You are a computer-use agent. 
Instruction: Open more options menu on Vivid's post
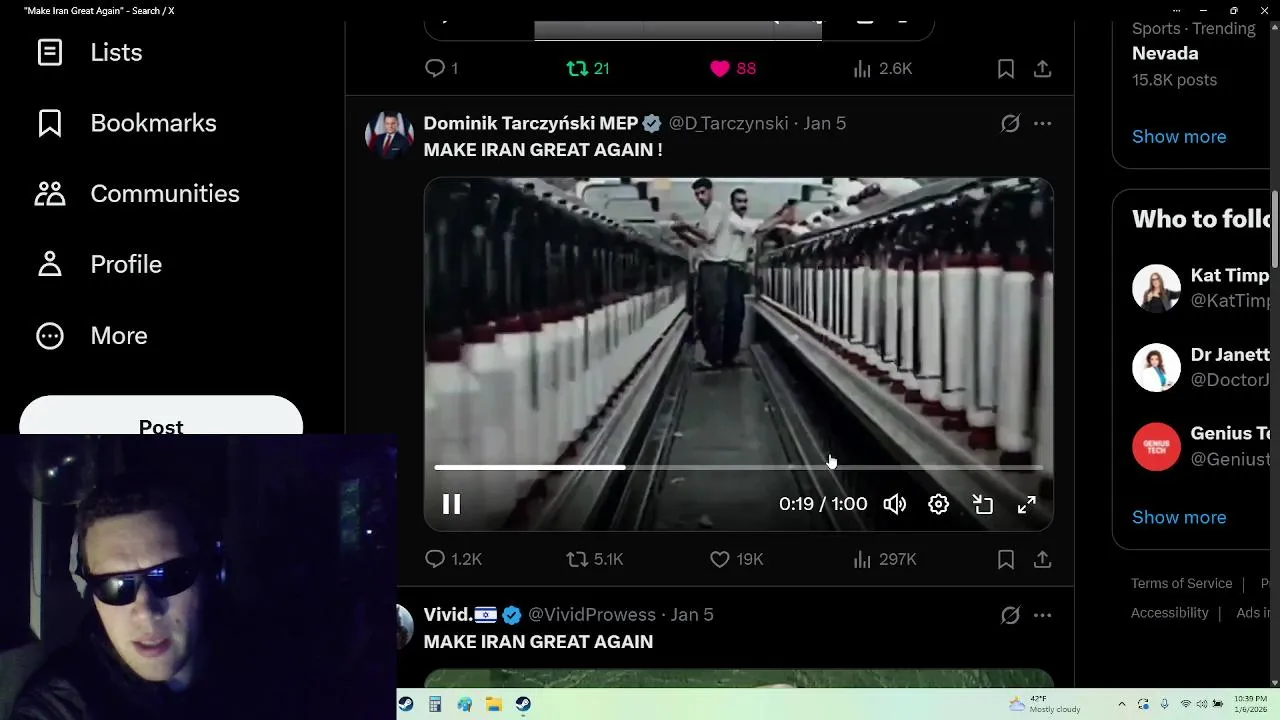pyautogui.click(x=1042, y=615)
